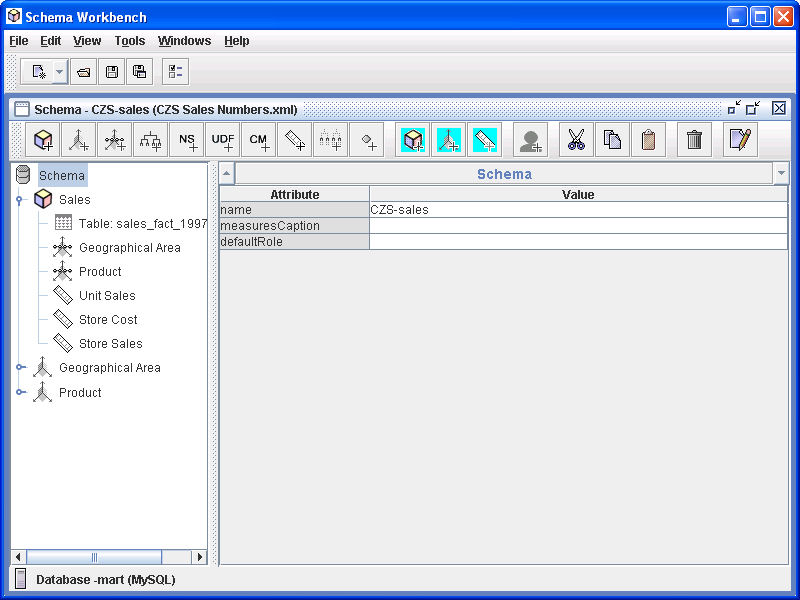The image size is (800, 600).
Task: Click the Save As toolbar icon
Action: (x=139, y=71)
